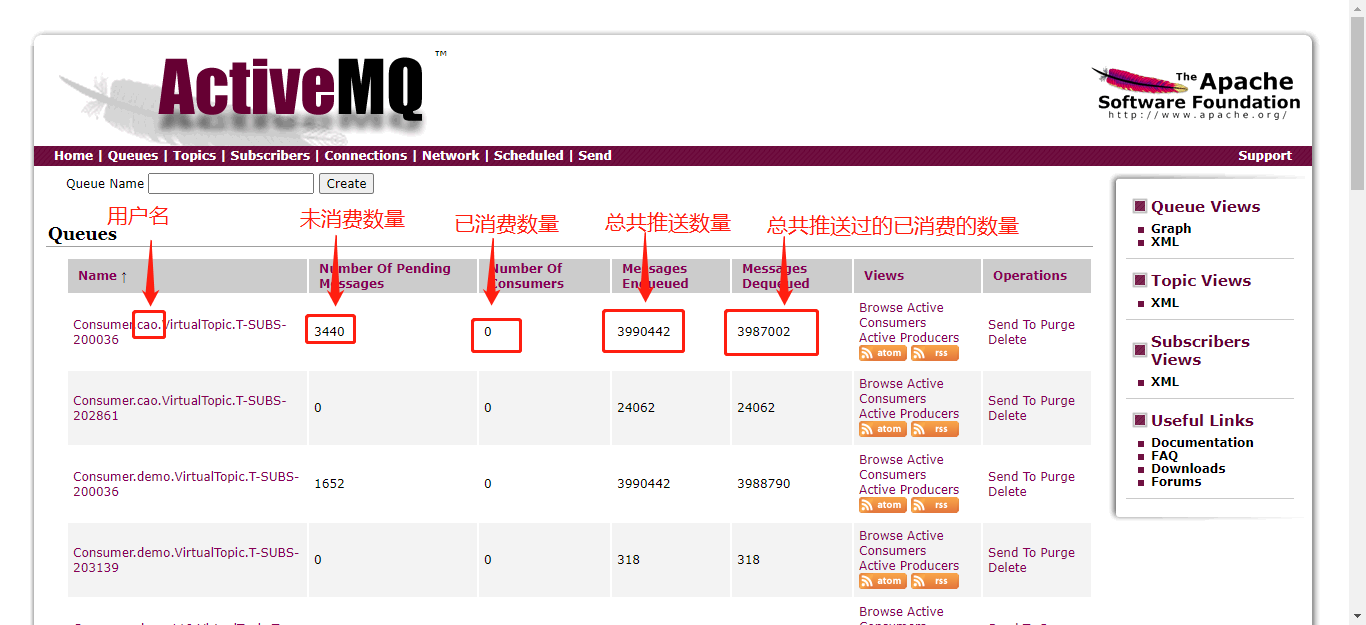Click the scrollbar down arrow
Image resolution: width=1366 pixels, height=625 pixels.
click(x=1357, y=616)
